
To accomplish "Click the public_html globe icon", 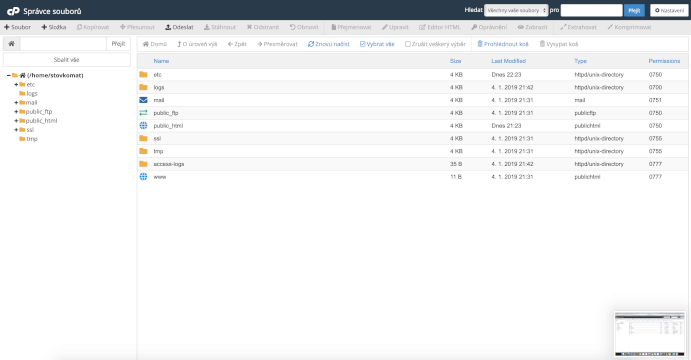I will click(143, 126).
